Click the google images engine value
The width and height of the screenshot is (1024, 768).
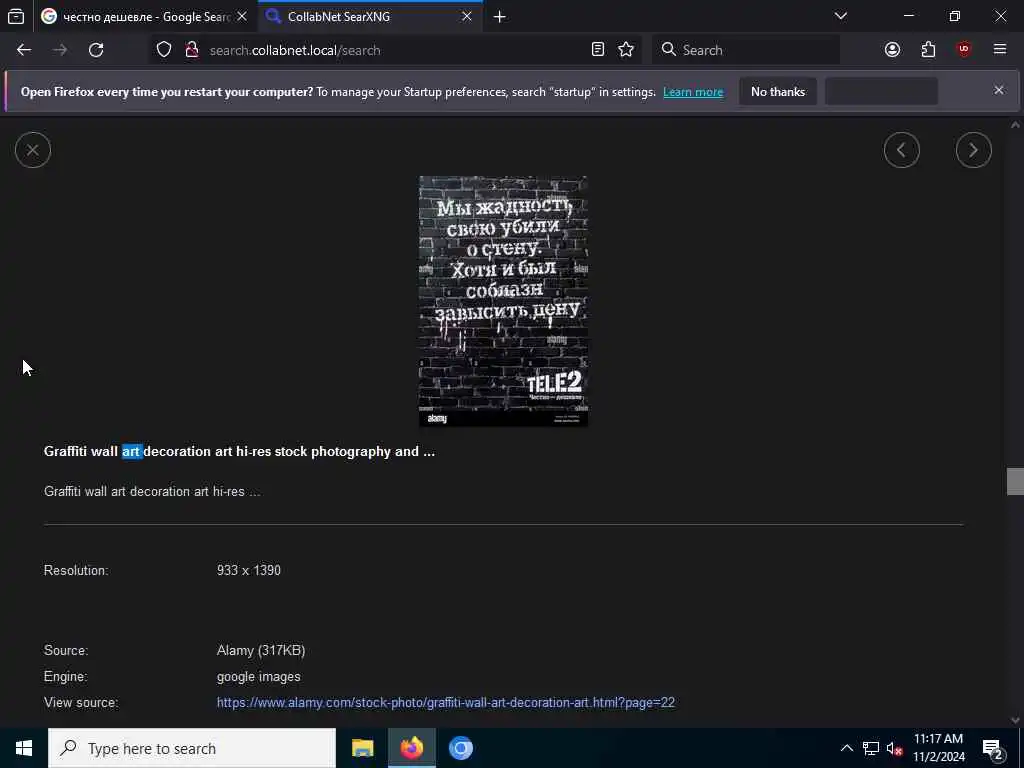259,677
